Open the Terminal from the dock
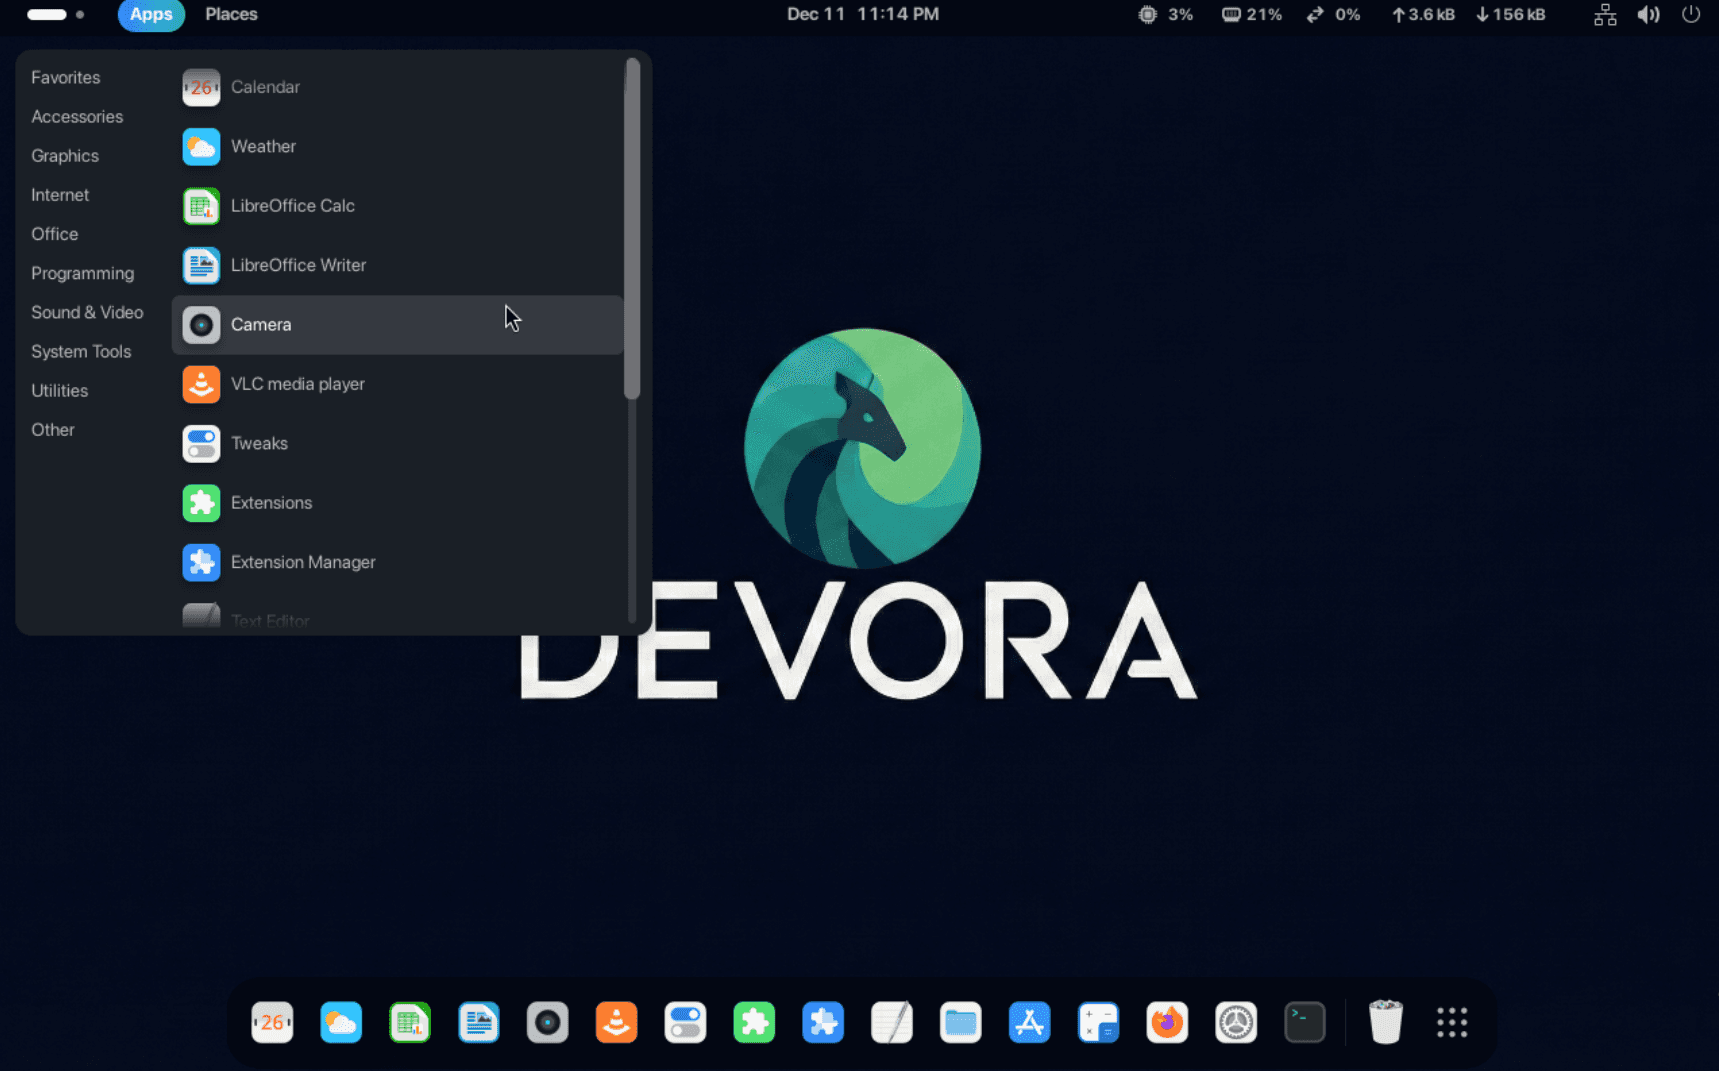Screen dimensions: 1719x1071 pyautogui.click(x=1305, y=1022)
